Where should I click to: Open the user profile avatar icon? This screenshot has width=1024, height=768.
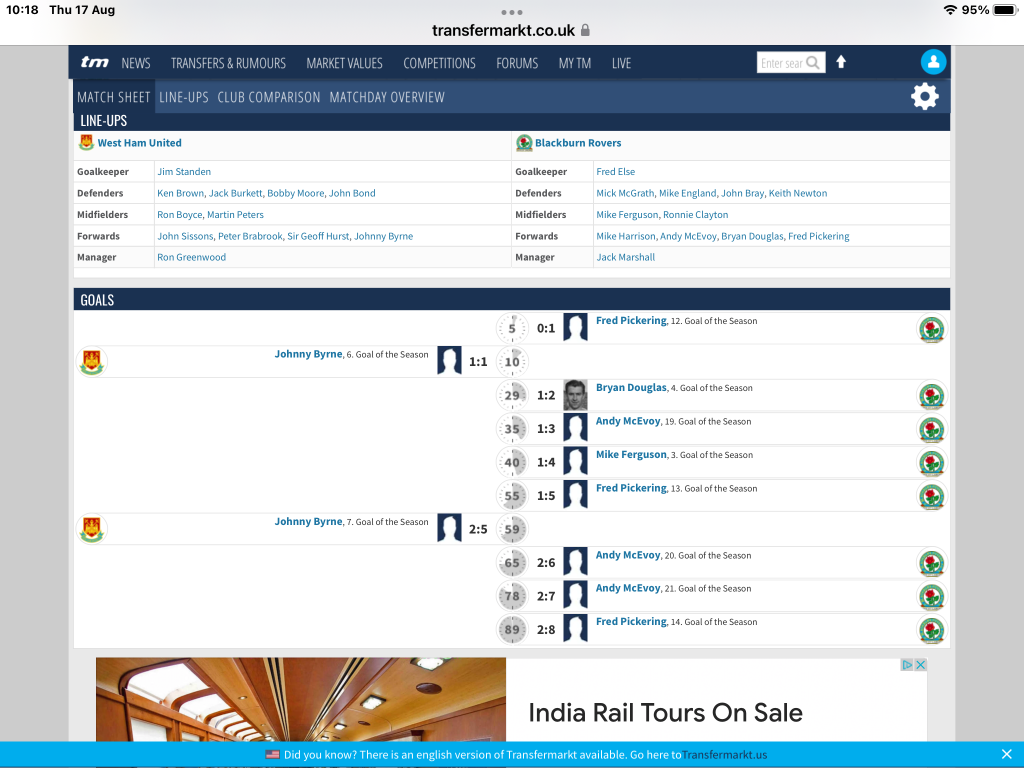[x=932, y=62]
